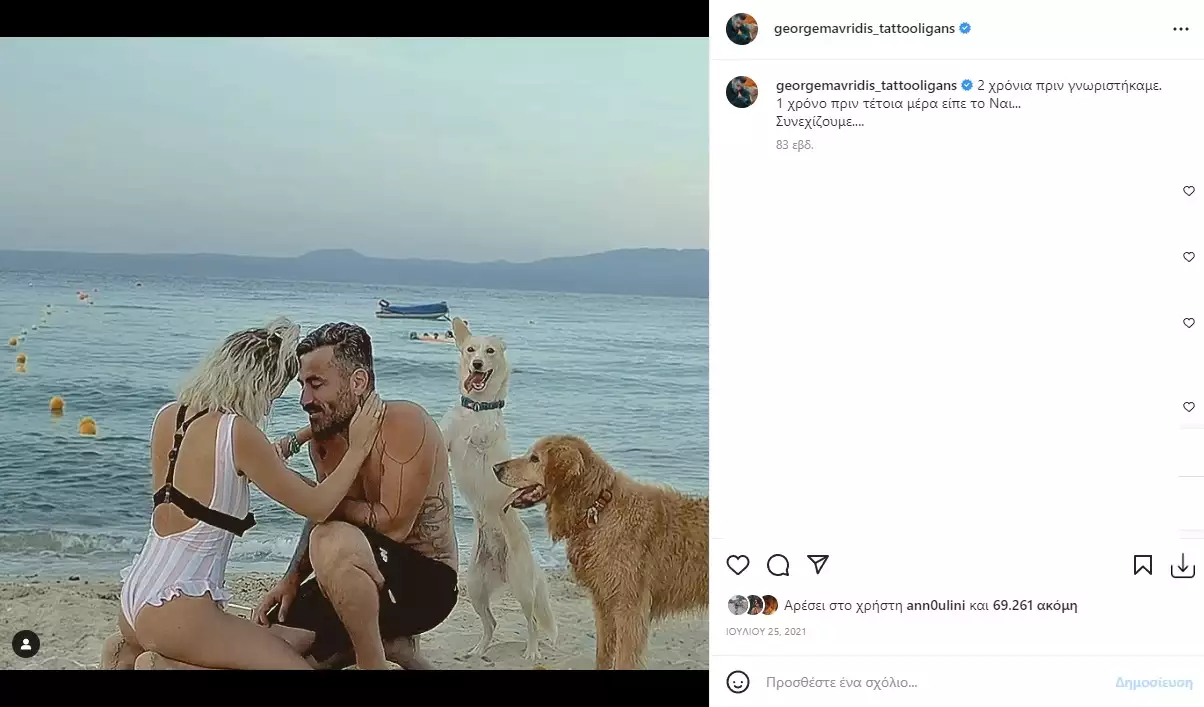Viewport: 1204px width, 707px height.
Task: Like the first comment heart
Action: tap(1189, 191)
